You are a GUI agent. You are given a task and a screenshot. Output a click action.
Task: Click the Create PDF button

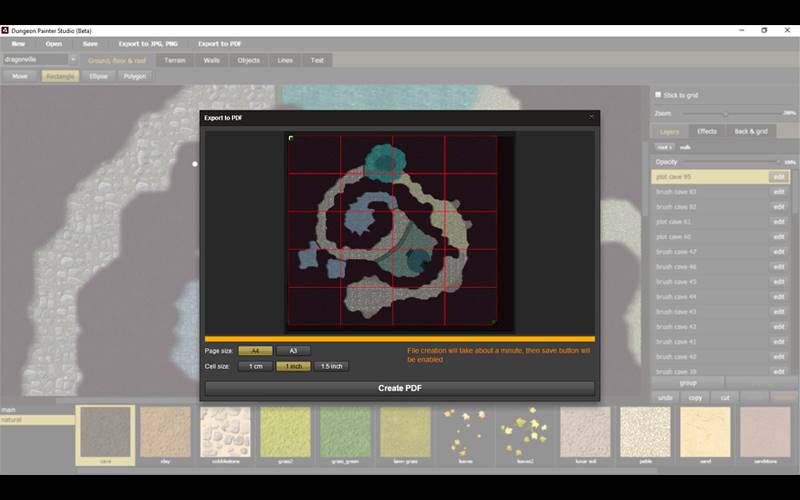point(399,388)
